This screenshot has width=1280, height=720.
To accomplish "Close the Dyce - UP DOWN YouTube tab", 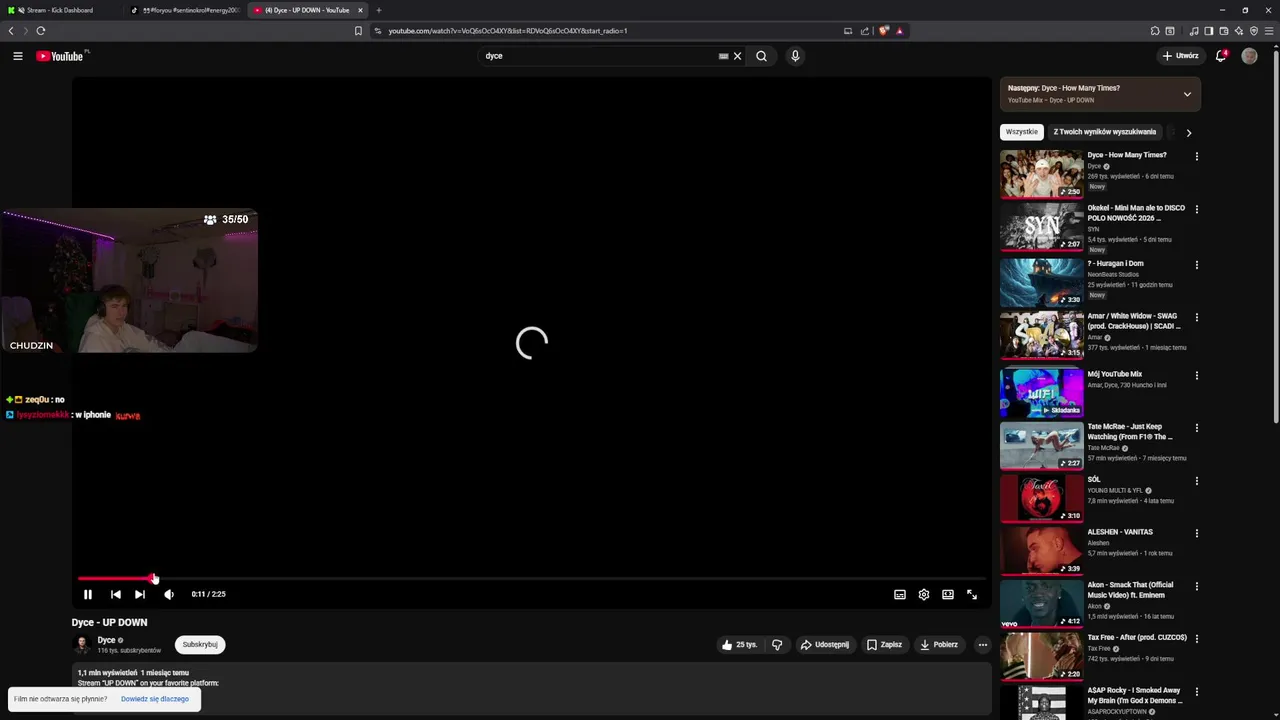I will (x=360, y=10).
